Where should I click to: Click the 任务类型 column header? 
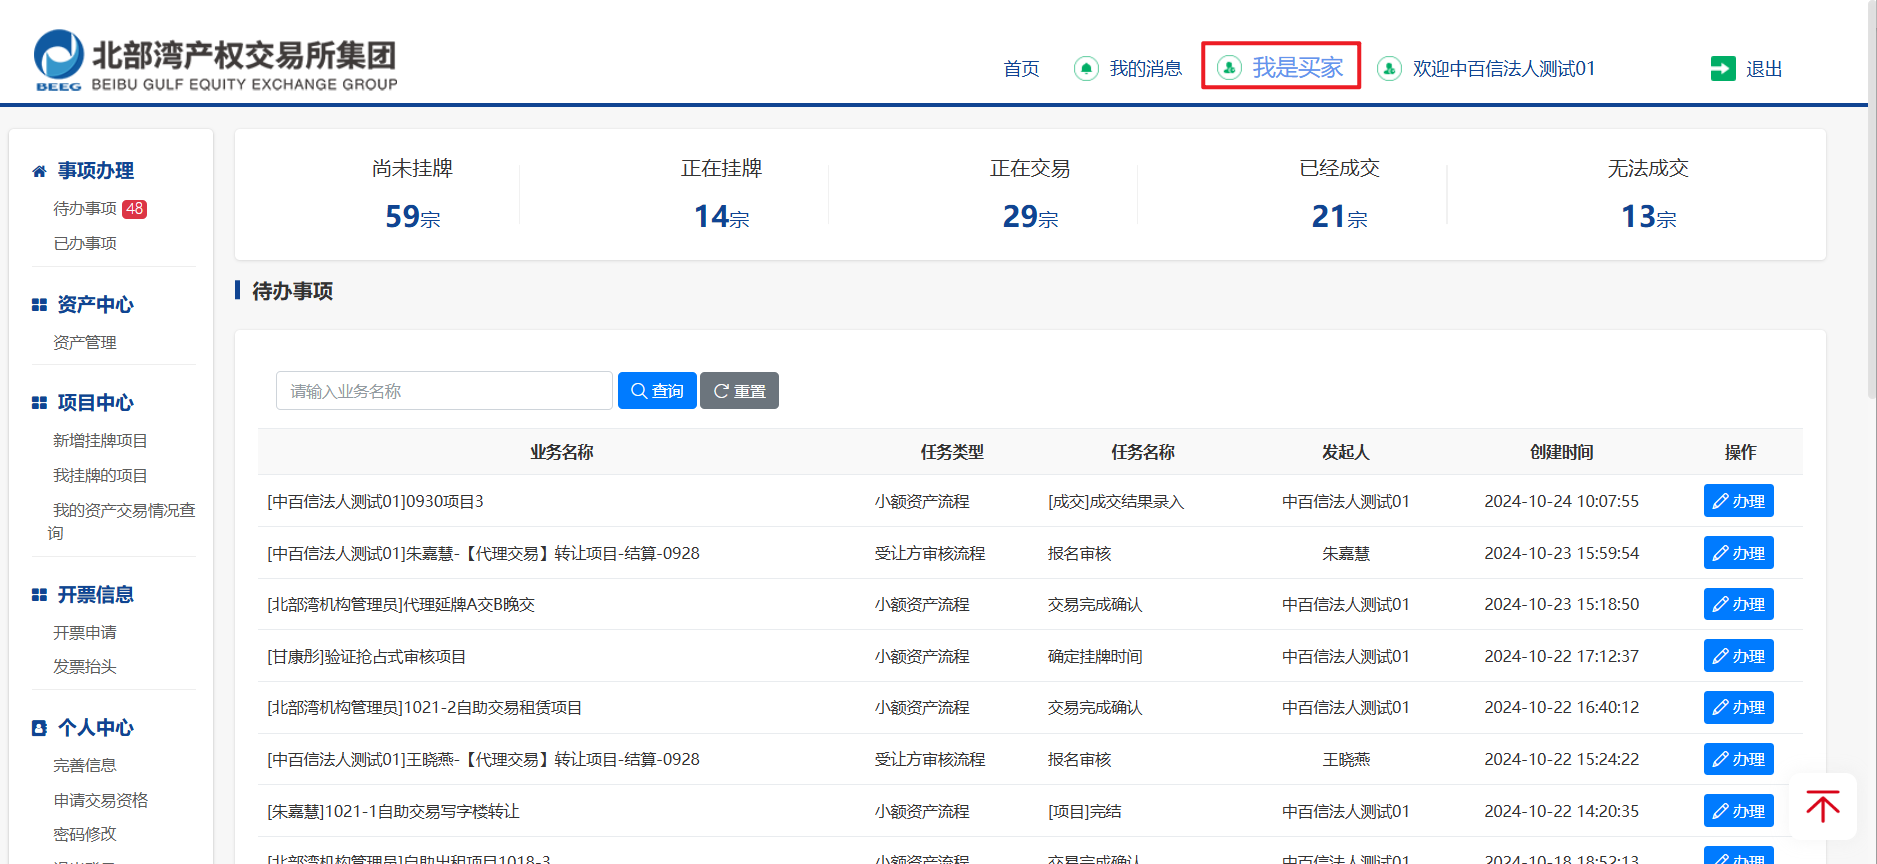952,452
